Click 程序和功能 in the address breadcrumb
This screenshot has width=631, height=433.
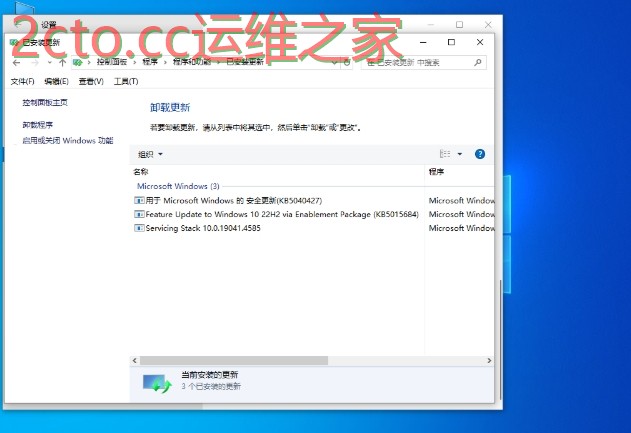(x=192, y=62)
